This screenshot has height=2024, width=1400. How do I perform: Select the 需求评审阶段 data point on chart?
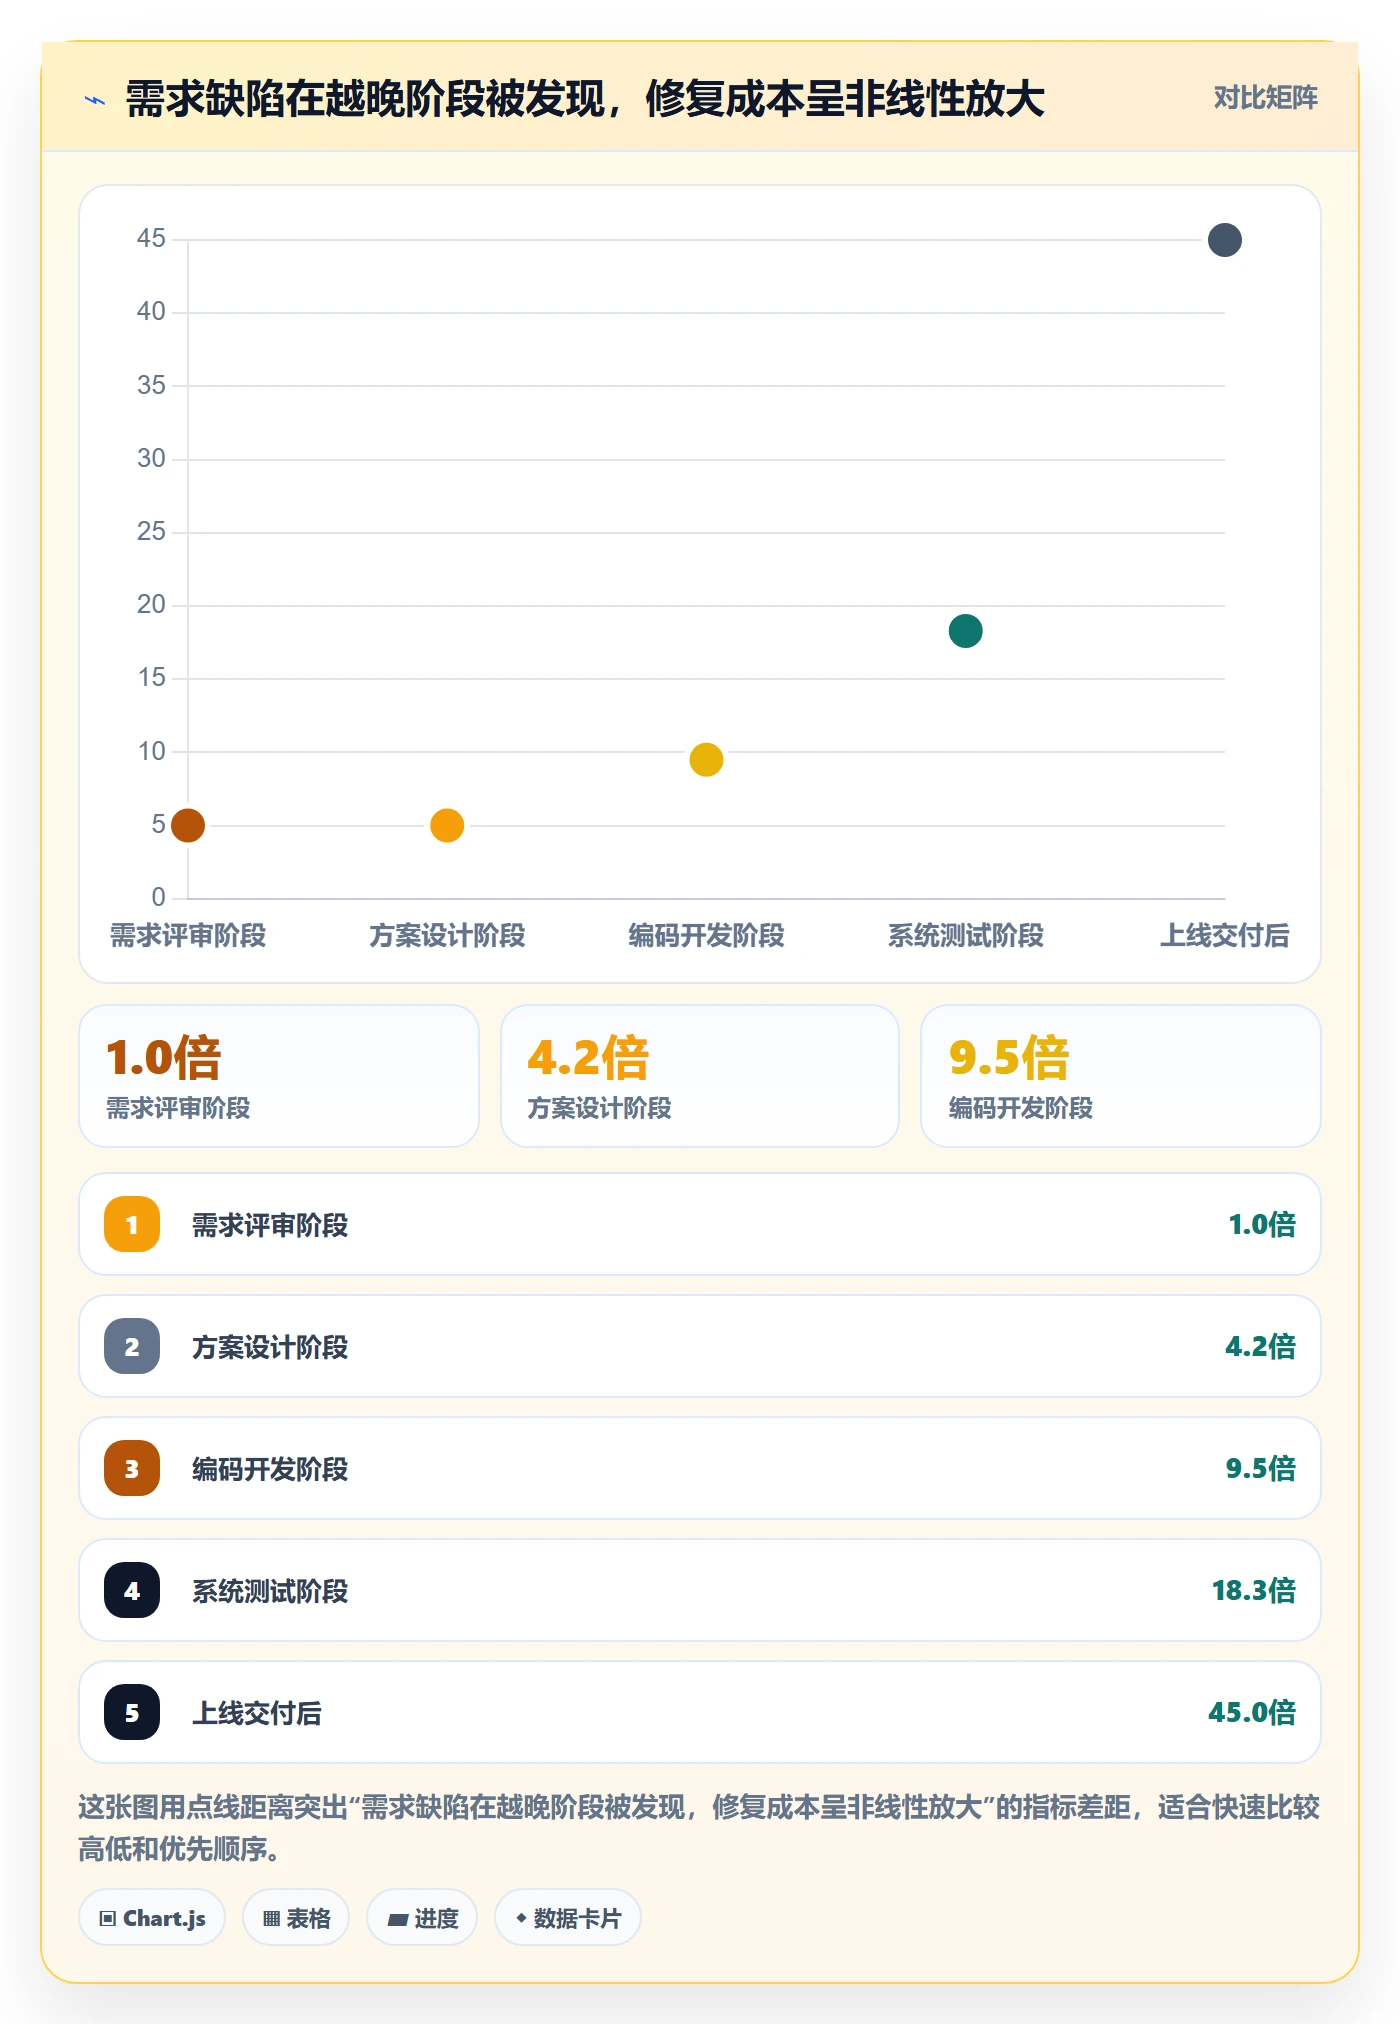tap(188, 825)
